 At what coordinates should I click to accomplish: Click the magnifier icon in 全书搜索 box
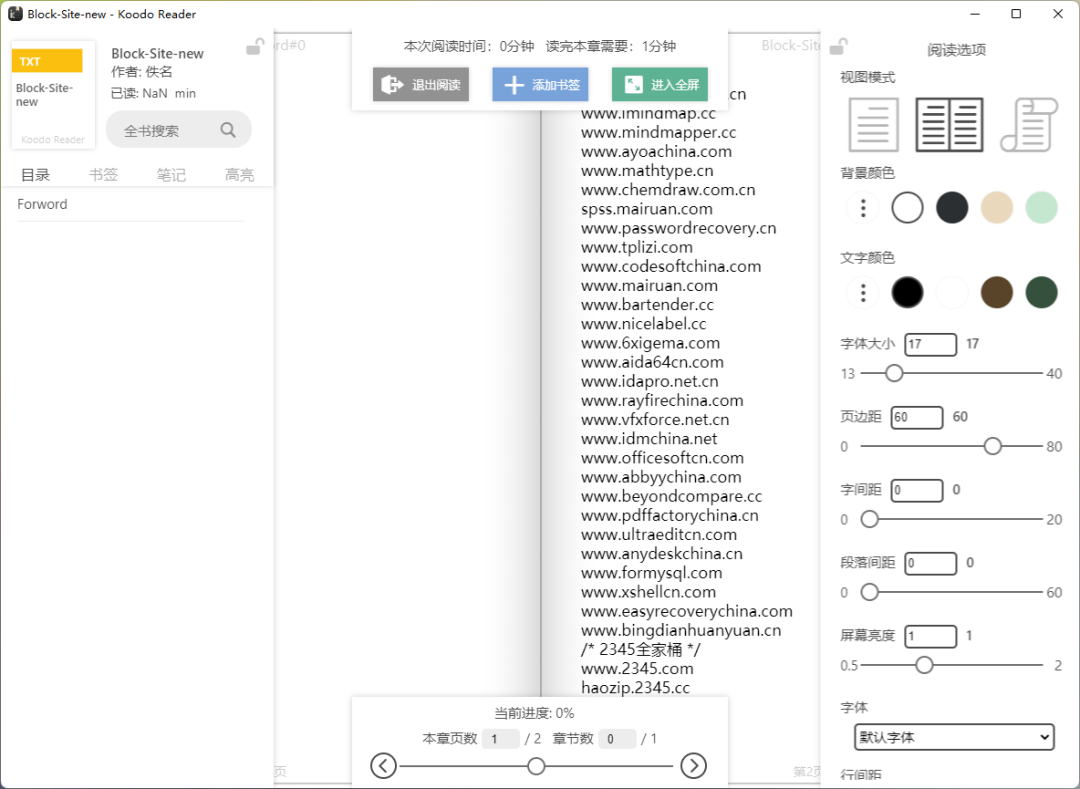(228, 129)
